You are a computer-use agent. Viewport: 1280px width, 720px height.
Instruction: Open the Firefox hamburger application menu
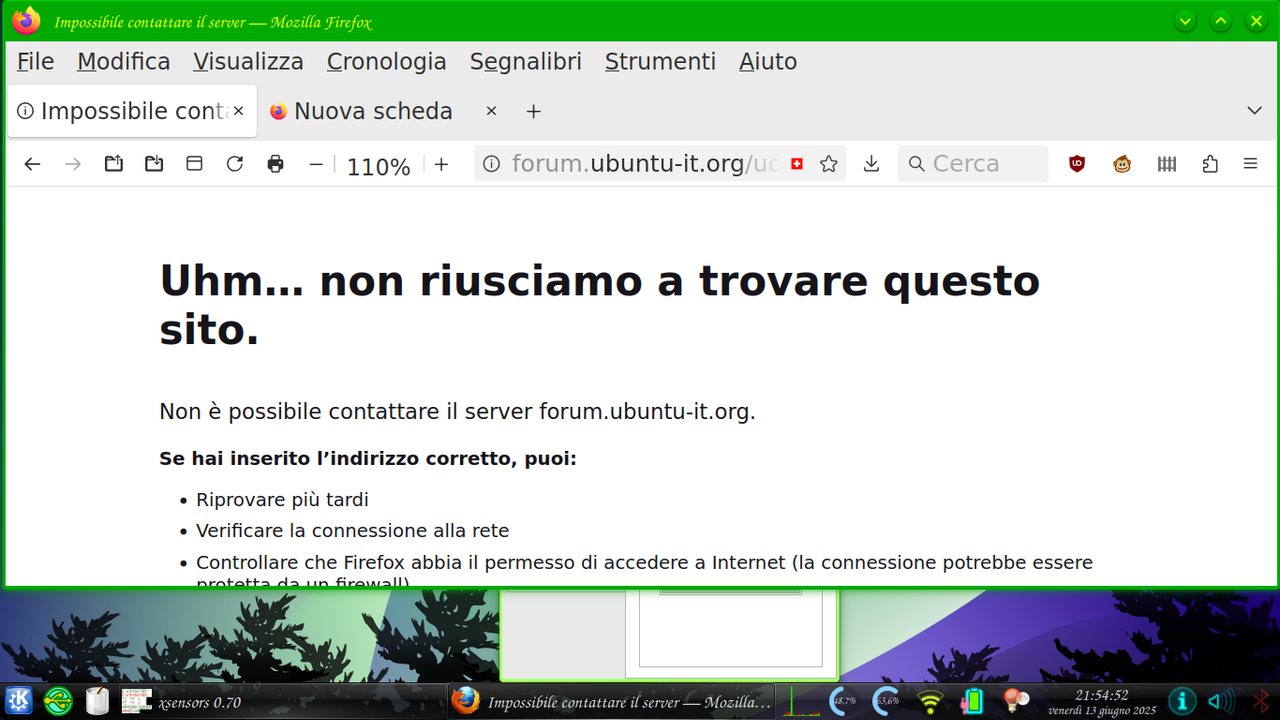click(1250, 164)
